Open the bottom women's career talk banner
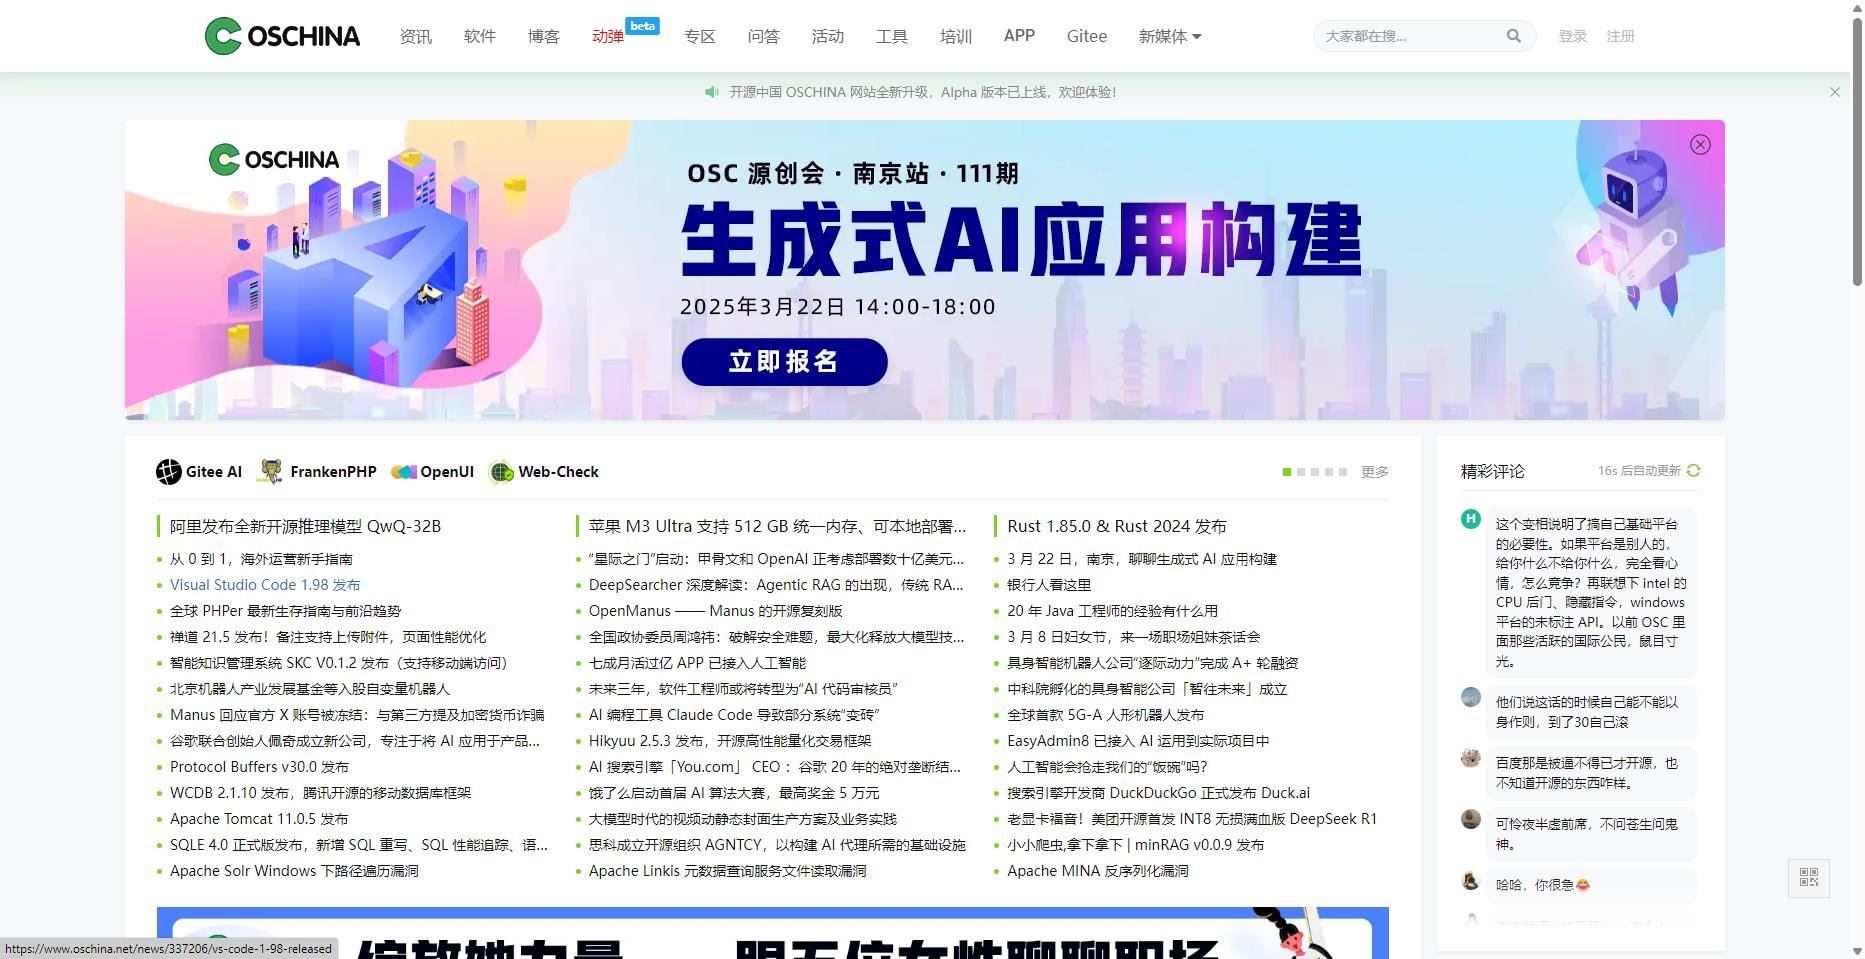The width and height of the screenshot is (1865, 959). tap(772, 933)
